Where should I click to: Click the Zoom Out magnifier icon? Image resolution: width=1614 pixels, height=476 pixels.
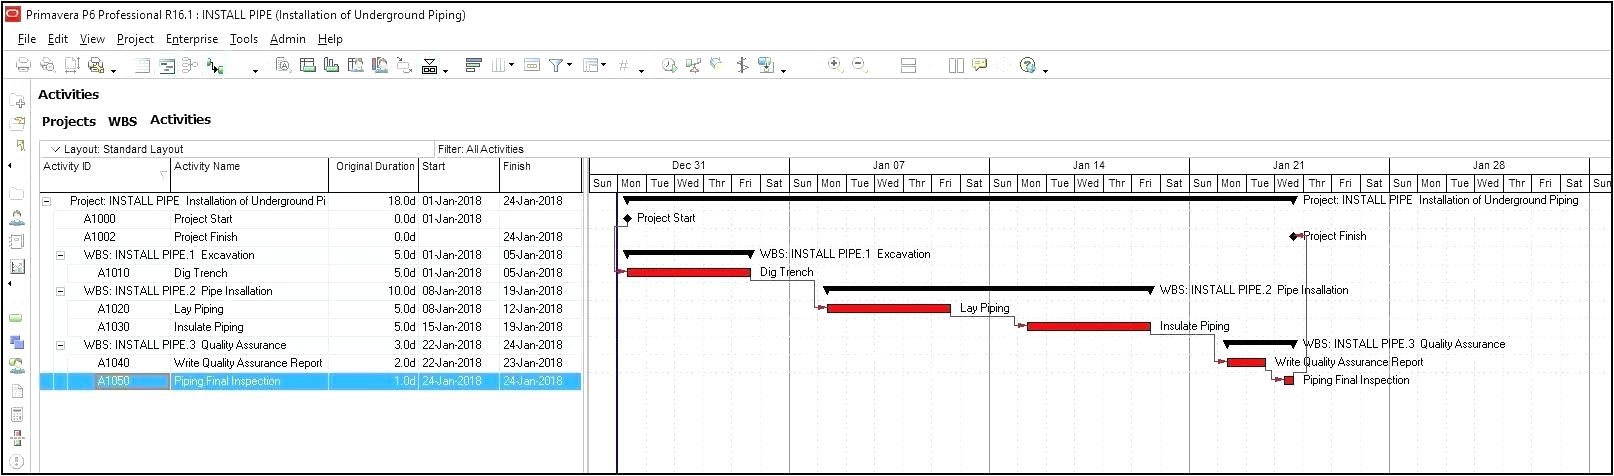[859, 65]
